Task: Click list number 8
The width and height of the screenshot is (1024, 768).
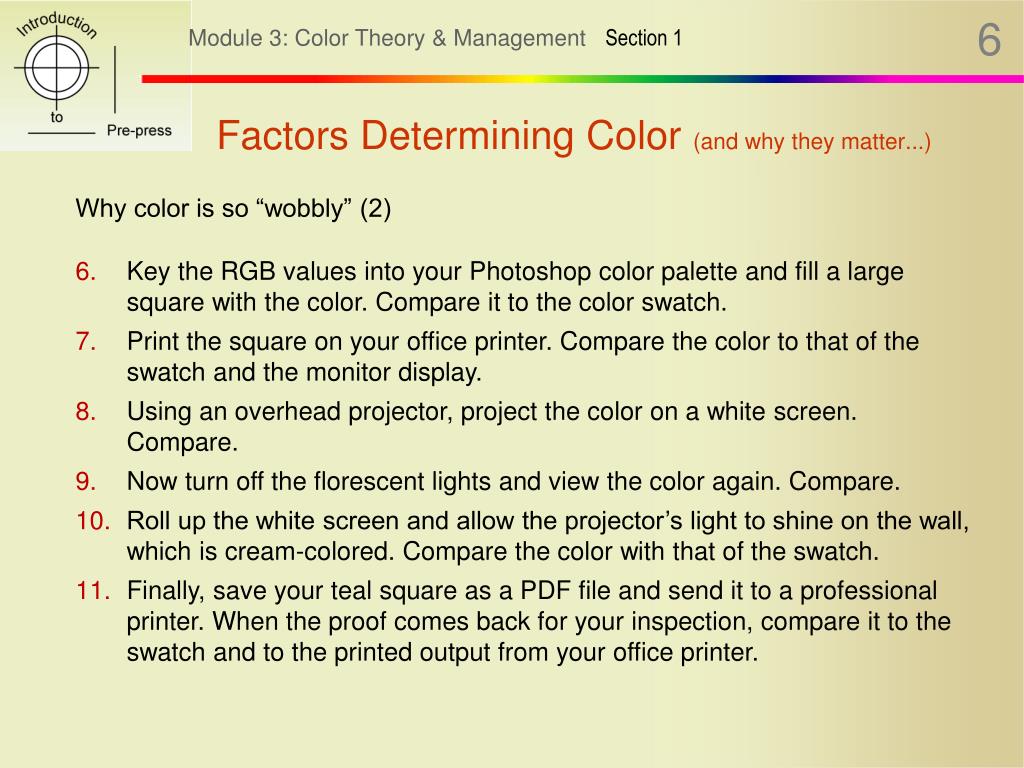Action: pos(86,411)
